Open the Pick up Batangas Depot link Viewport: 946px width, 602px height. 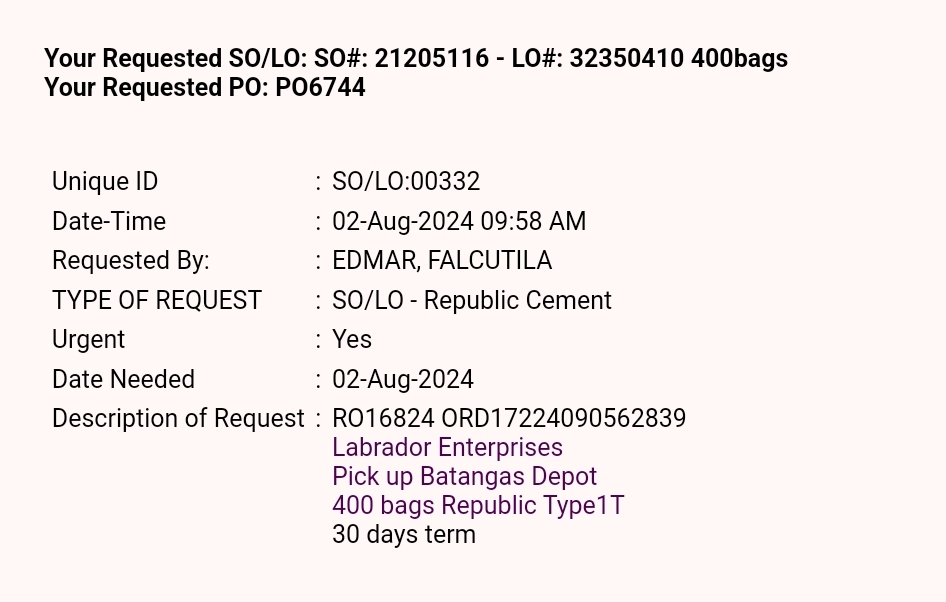click(x=464, y=477)
